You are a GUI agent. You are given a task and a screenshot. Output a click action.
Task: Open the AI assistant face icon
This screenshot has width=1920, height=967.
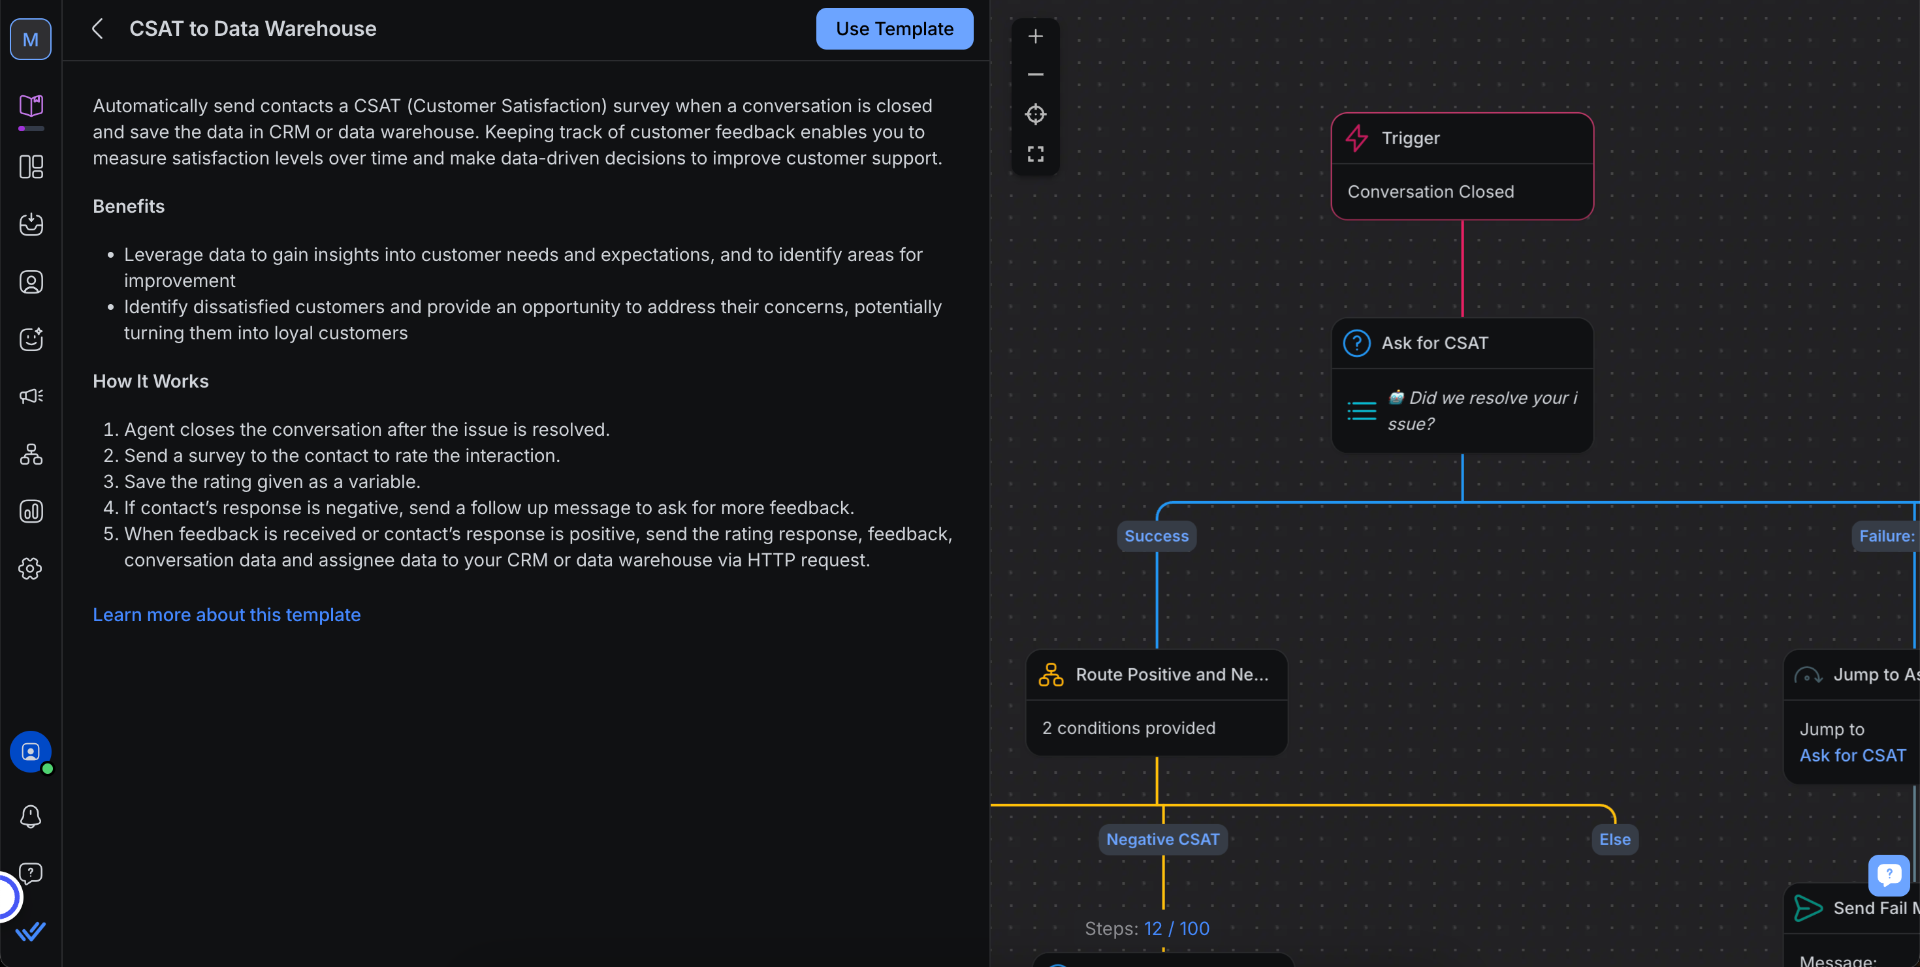tap(31, 339)
